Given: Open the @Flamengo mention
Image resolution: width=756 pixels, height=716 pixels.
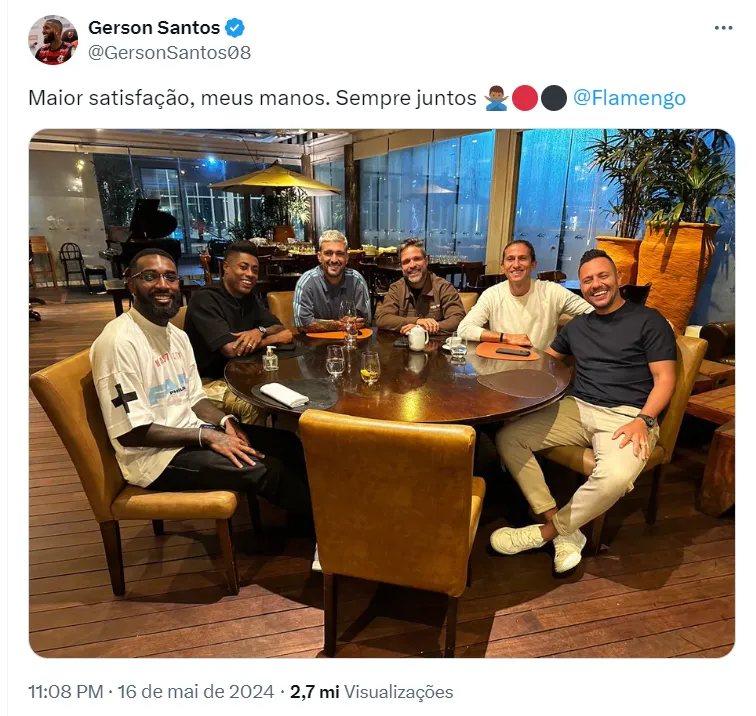Looking at the screenshot, I should [629, 98].
